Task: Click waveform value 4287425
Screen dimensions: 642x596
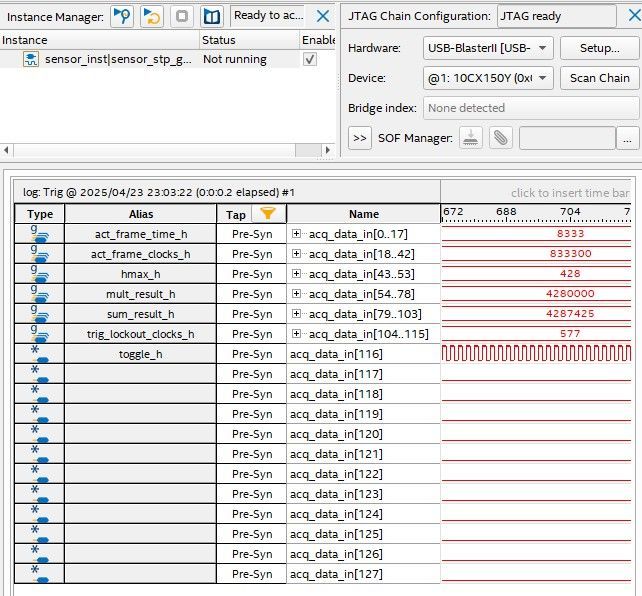Action: [570, 314]
